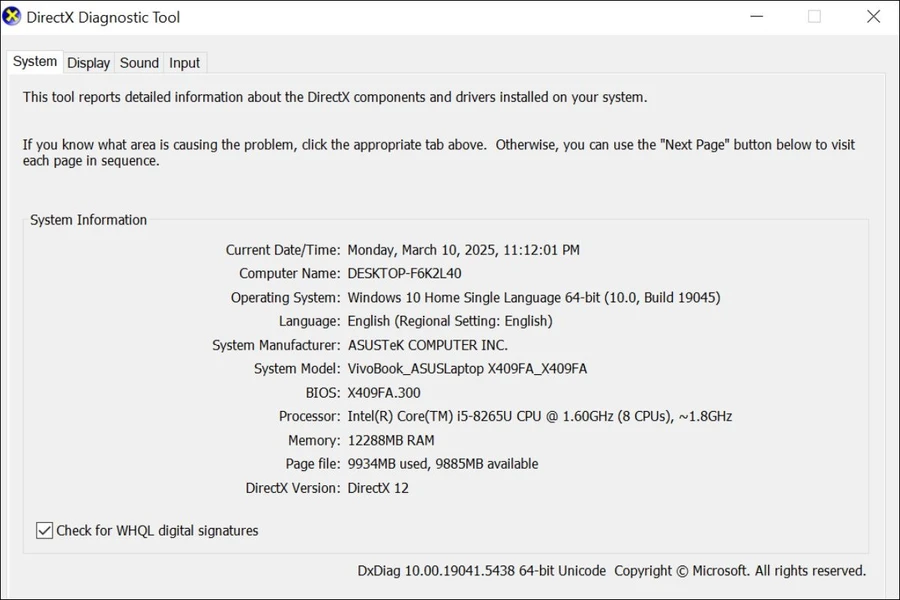Toggle Check for WHQL digital signatures checkbox
This screenshot has height=600, width=900.
tap(44, 531)
